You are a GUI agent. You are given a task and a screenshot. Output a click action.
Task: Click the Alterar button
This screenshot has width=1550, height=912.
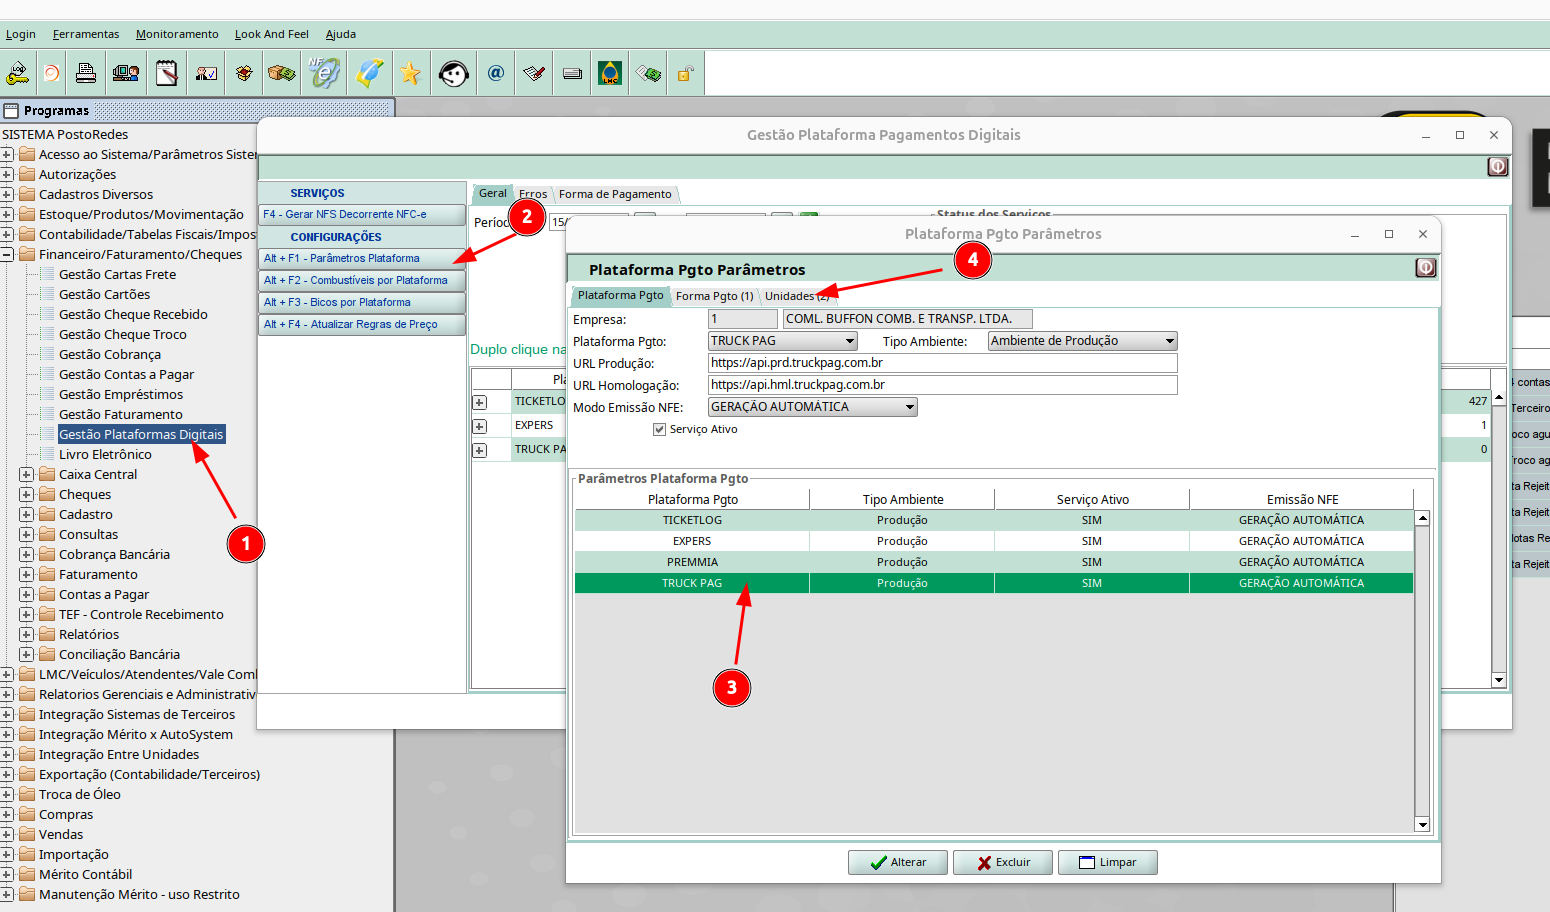(897, 863)
